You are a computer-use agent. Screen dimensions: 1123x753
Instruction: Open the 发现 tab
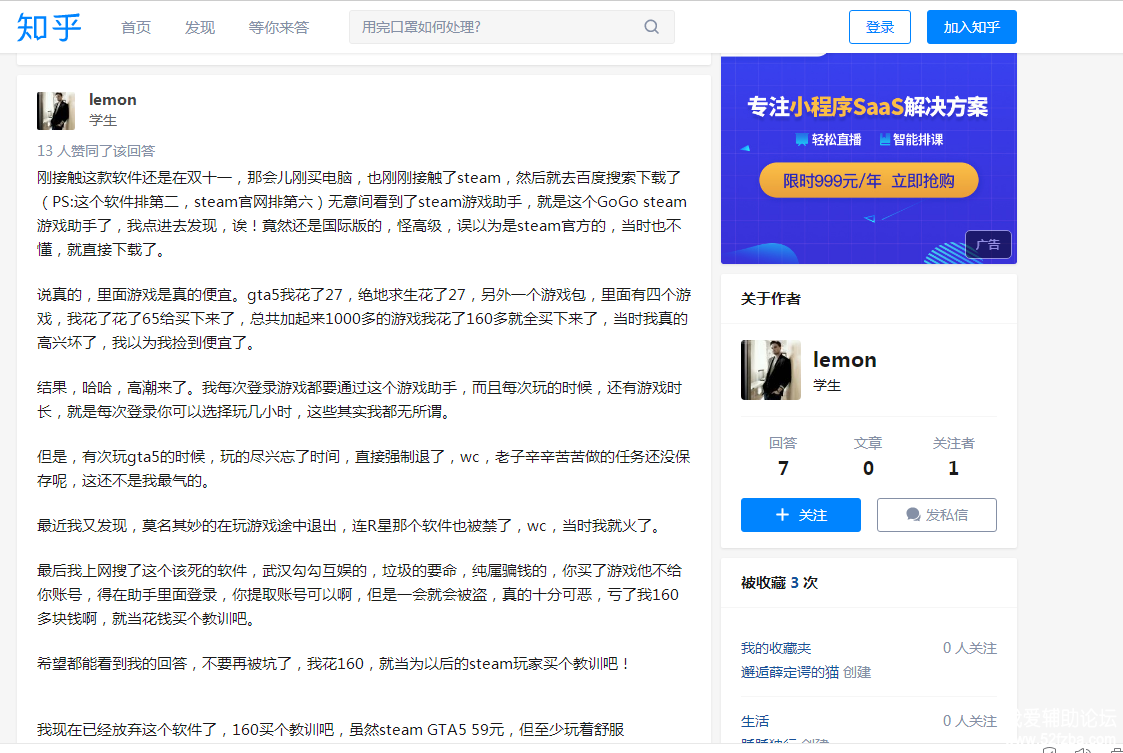click(x=200, y=27)
